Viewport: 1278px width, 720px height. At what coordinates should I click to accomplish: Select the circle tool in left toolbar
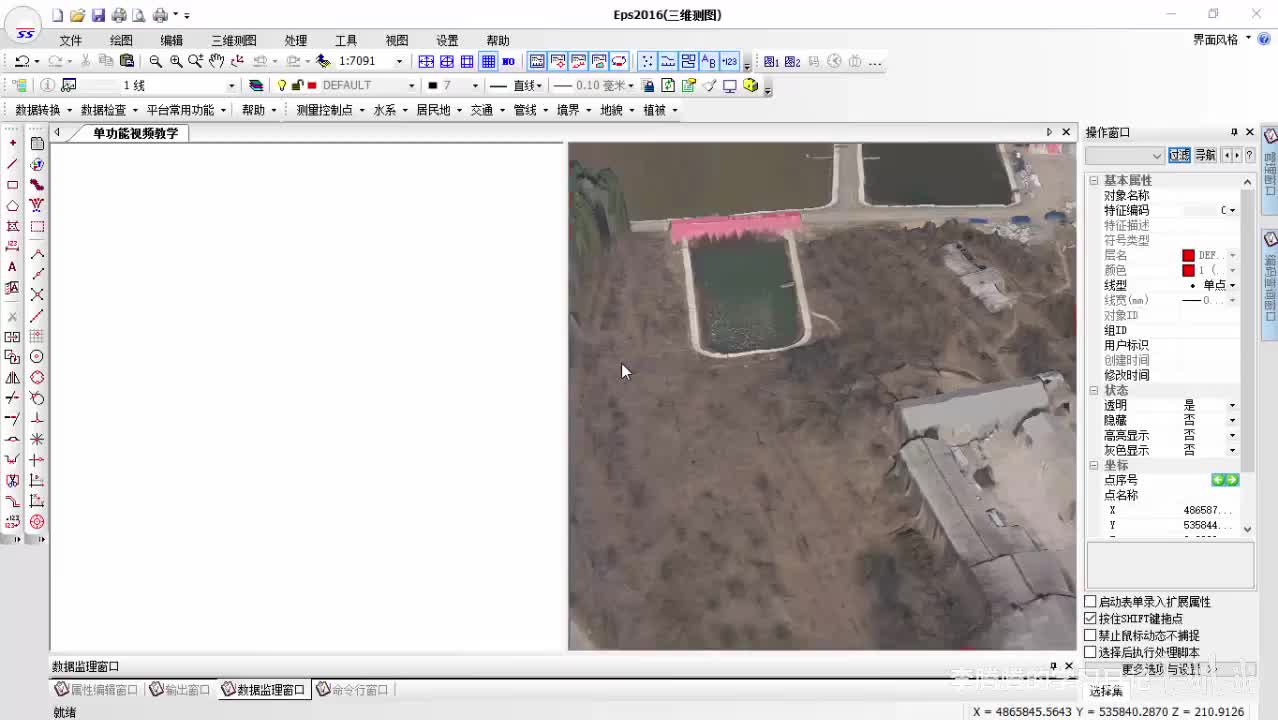pyautogui.click(x=37, y=356)
